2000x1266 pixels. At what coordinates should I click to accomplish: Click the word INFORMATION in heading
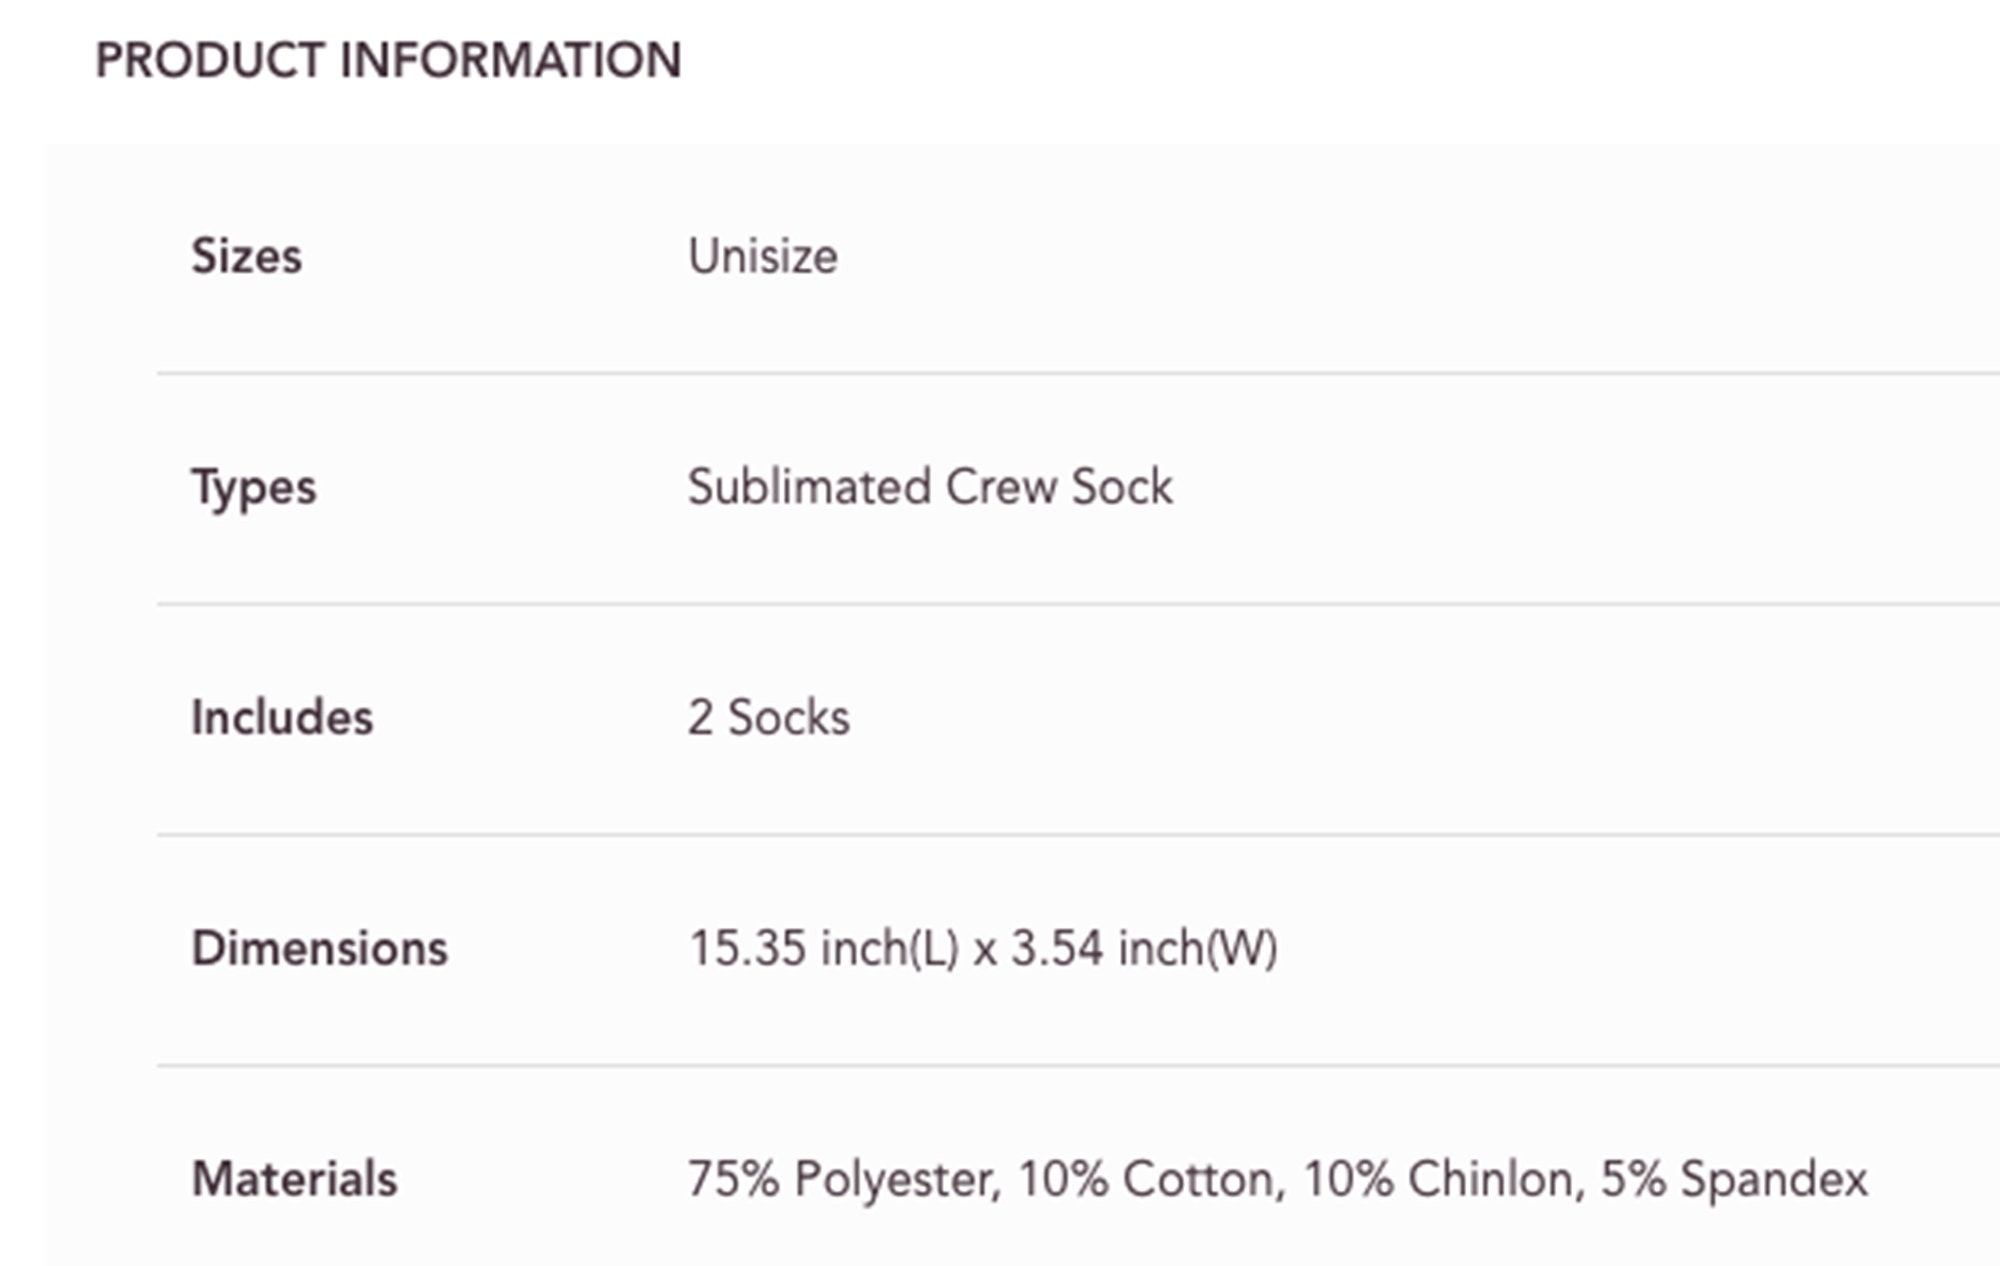click(511, 60)
